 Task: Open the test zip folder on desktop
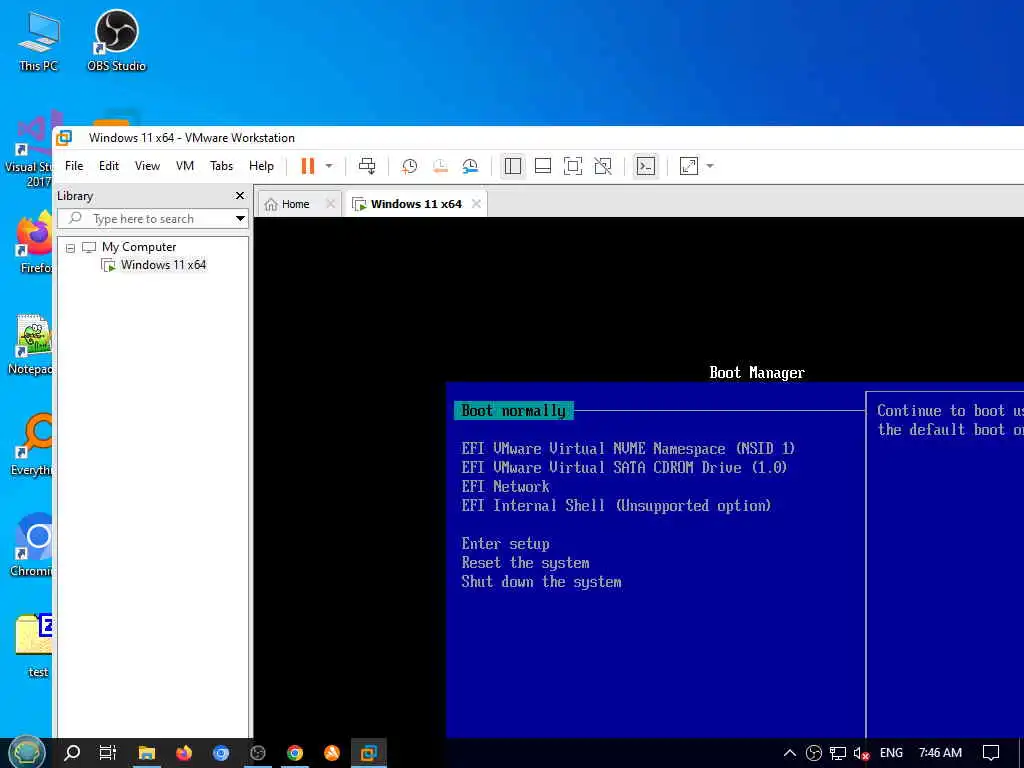(x=34, y=645)
